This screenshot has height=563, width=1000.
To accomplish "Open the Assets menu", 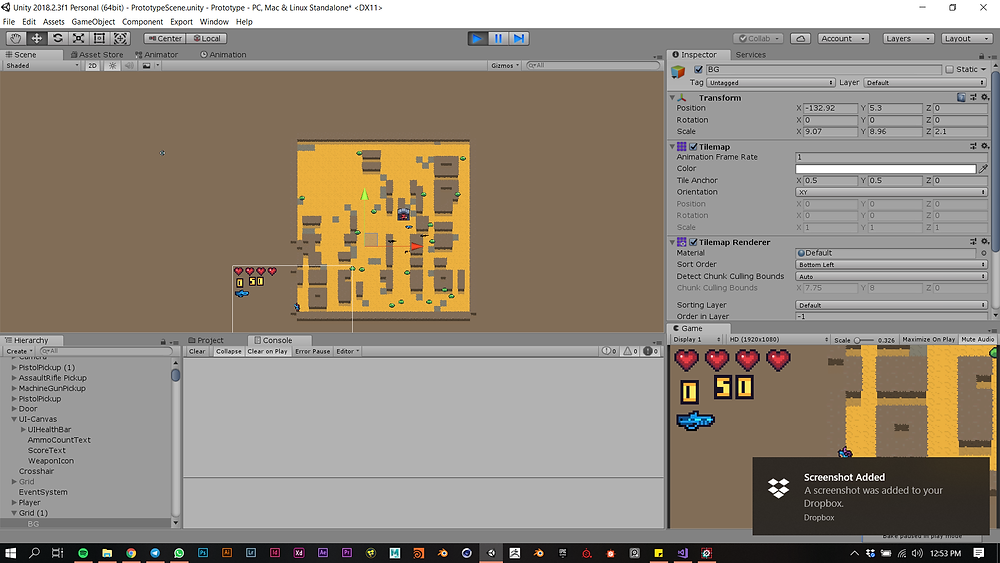I will pyautogui.click(x=54, y=22).
